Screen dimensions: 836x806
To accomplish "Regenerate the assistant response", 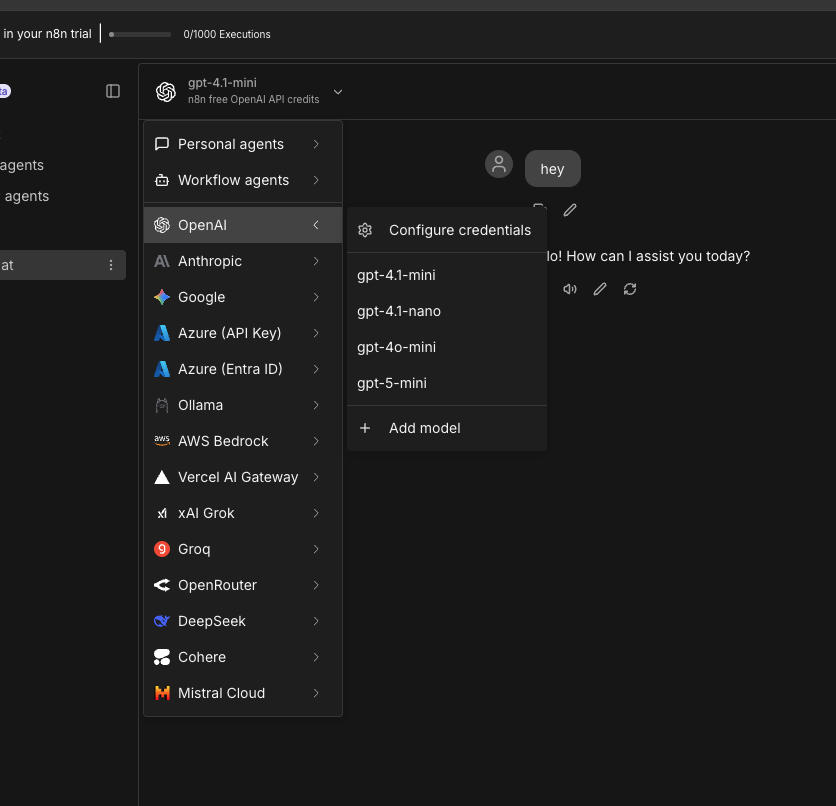I will point(630,289).
